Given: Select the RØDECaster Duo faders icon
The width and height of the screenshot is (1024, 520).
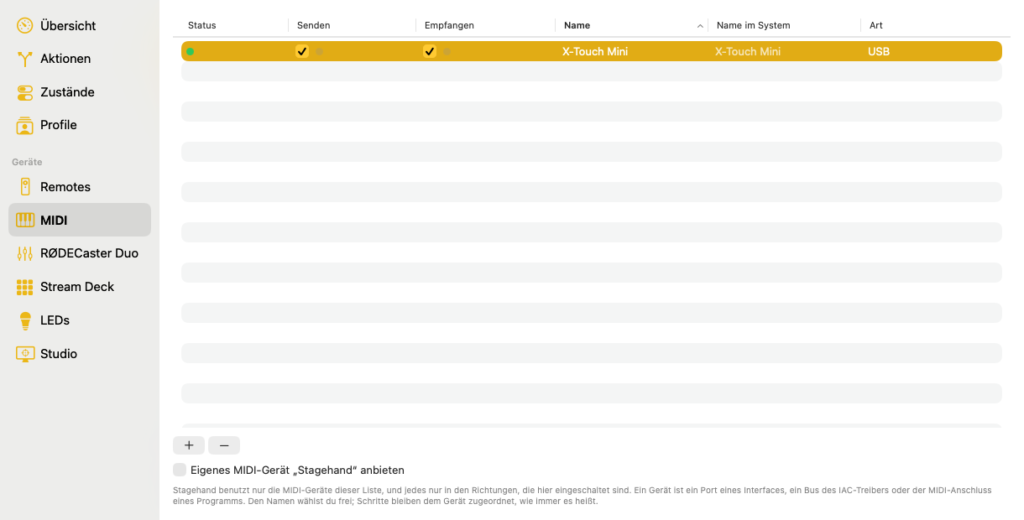Looking at the screenshot, I should [x=25, y=253].
